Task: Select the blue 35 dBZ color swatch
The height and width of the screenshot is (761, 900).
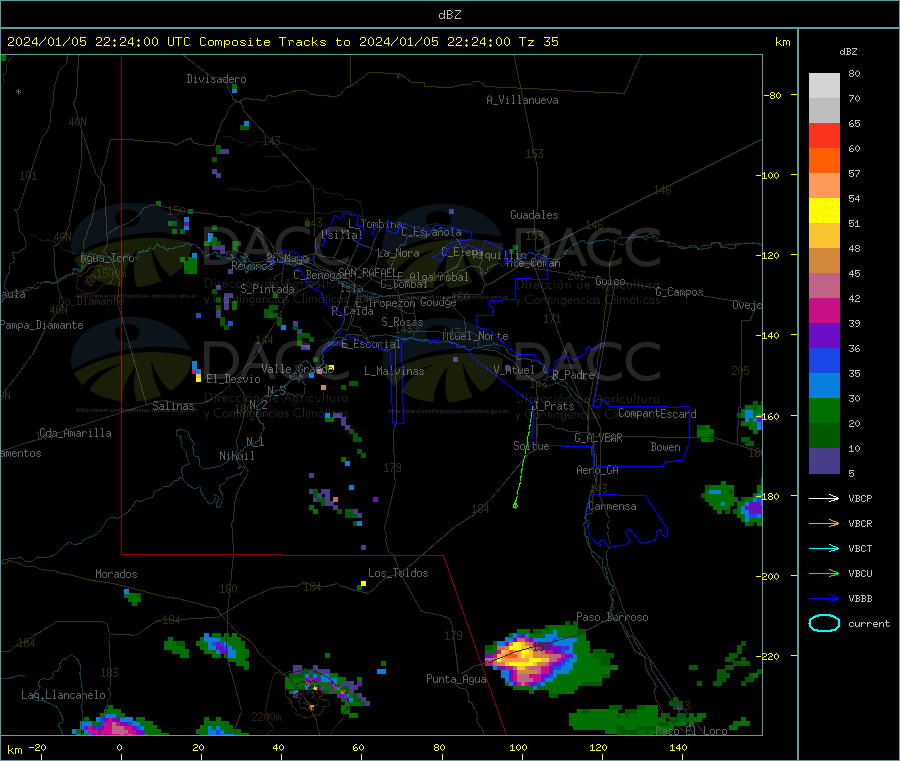Action: (824, 360)
